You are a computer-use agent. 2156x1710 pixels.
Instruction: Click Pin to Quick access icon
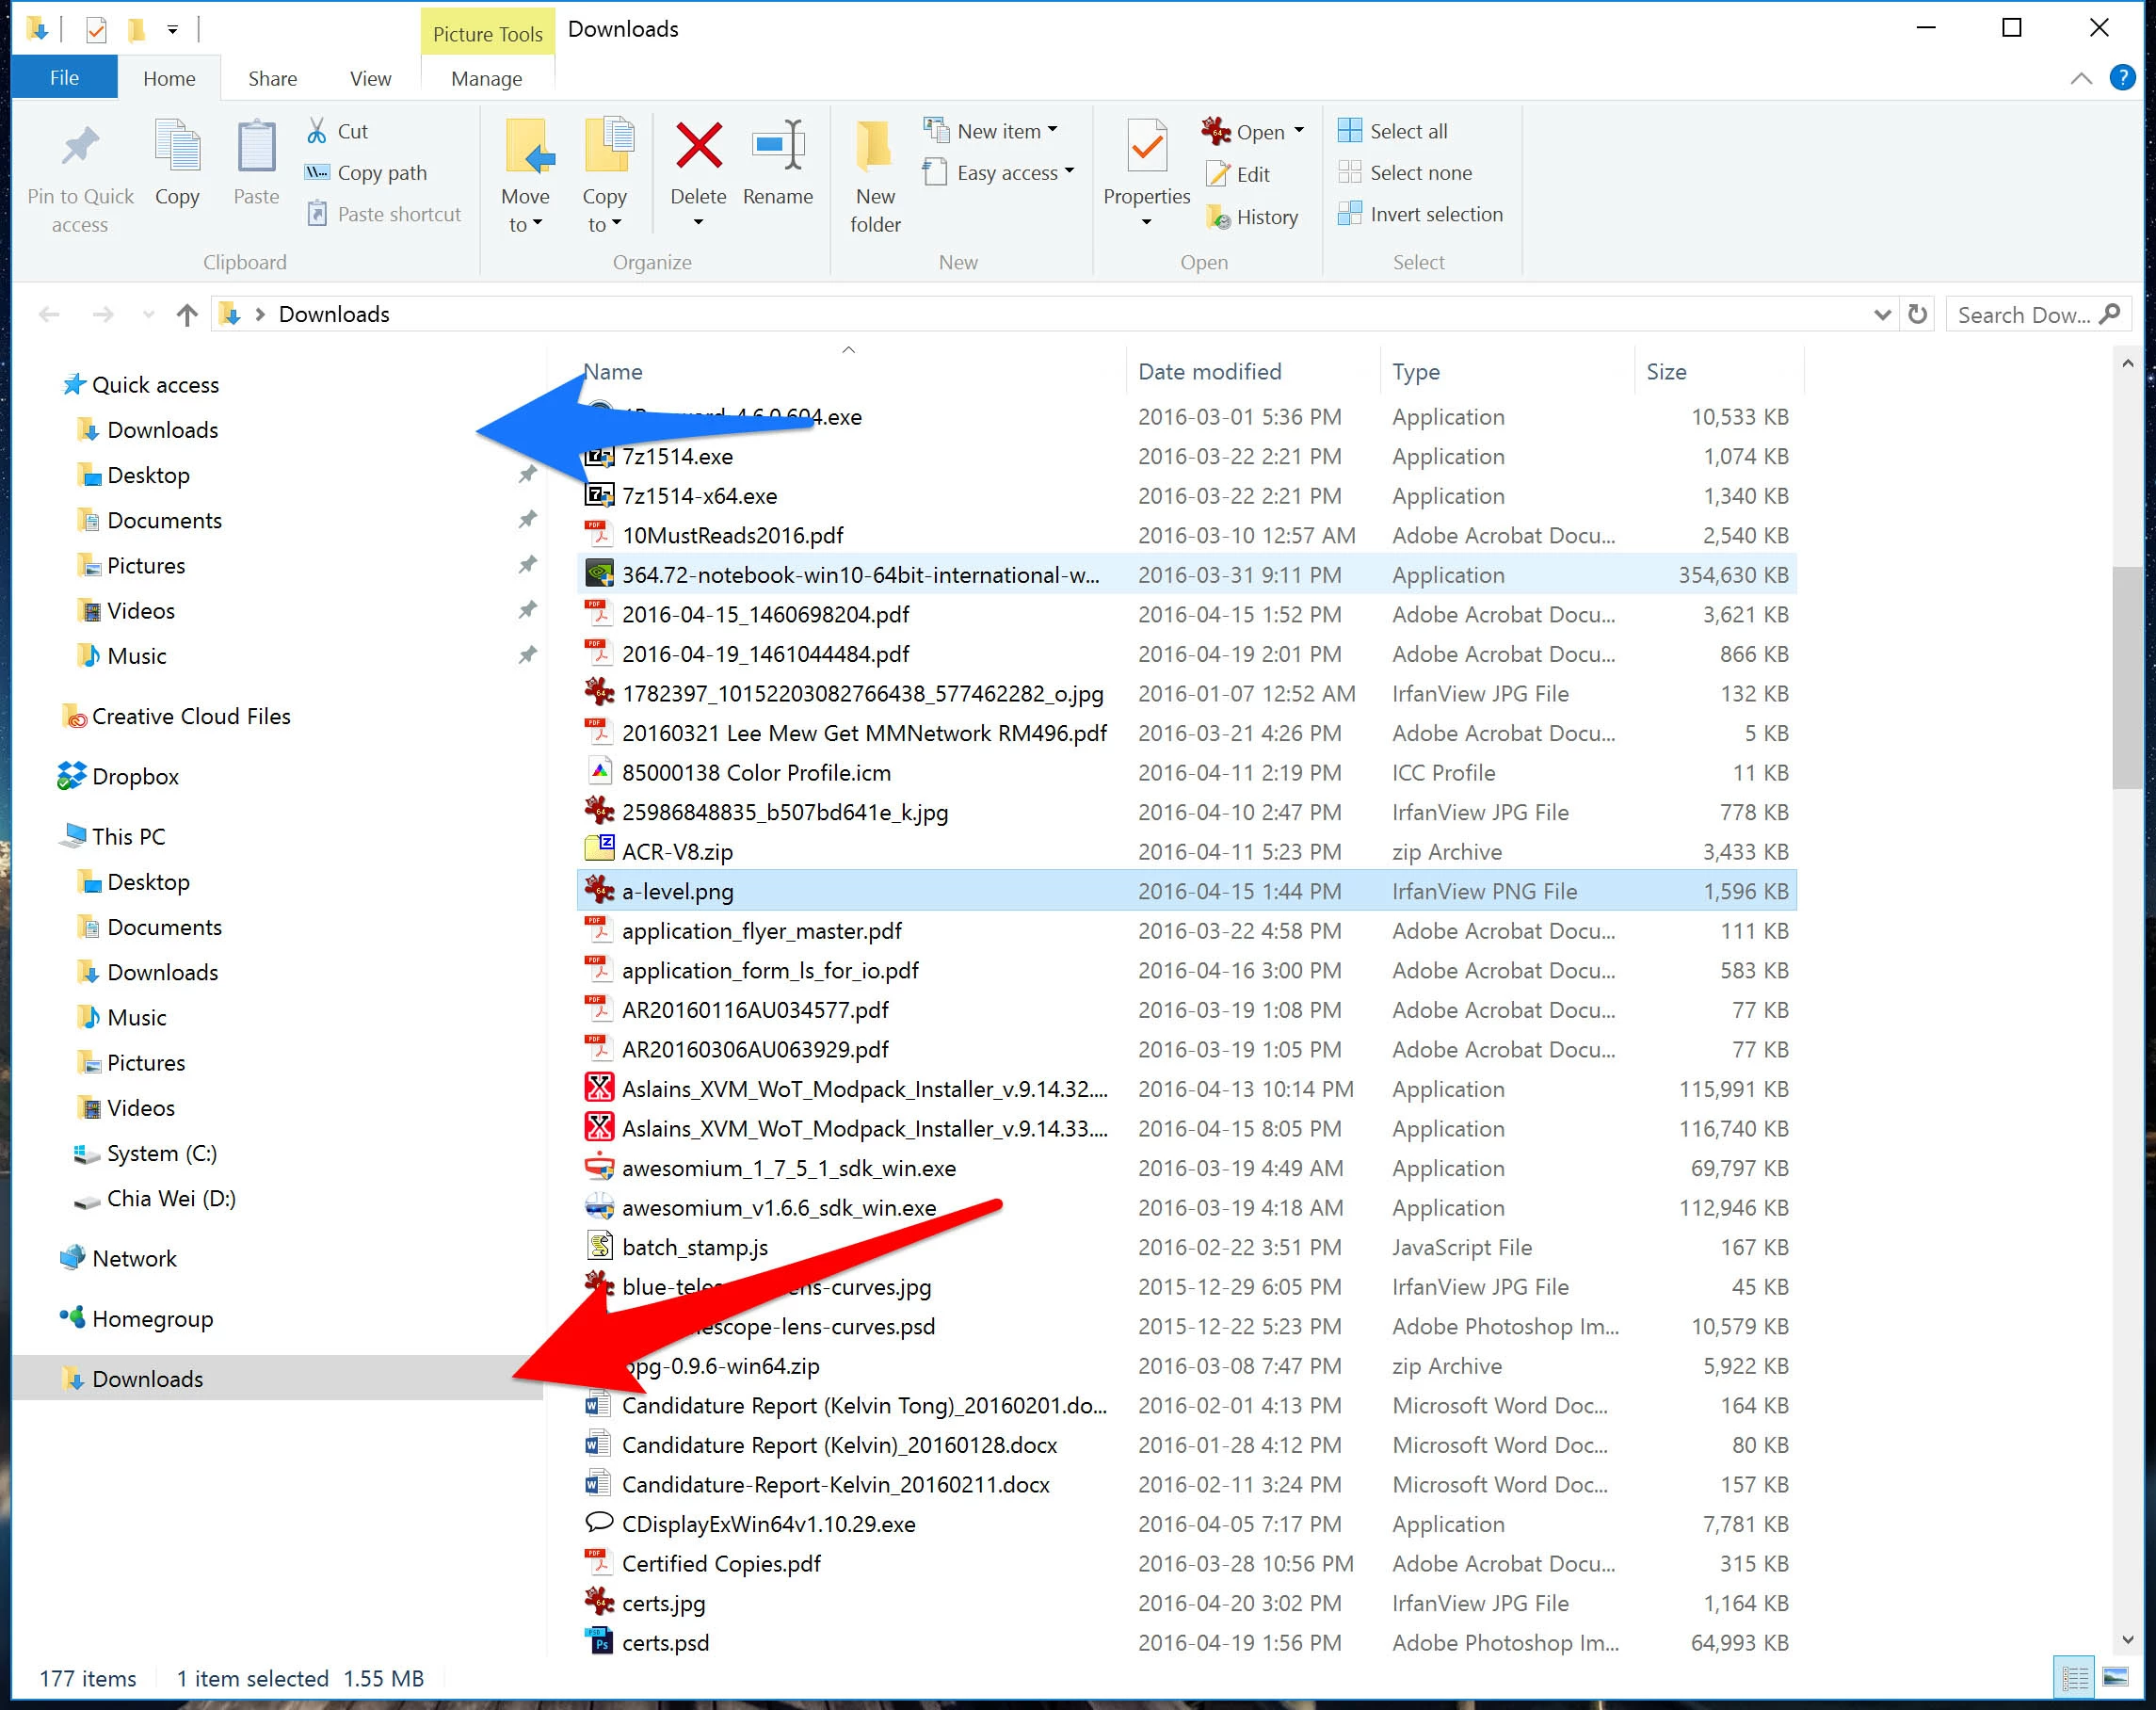[x=80, y=148]
